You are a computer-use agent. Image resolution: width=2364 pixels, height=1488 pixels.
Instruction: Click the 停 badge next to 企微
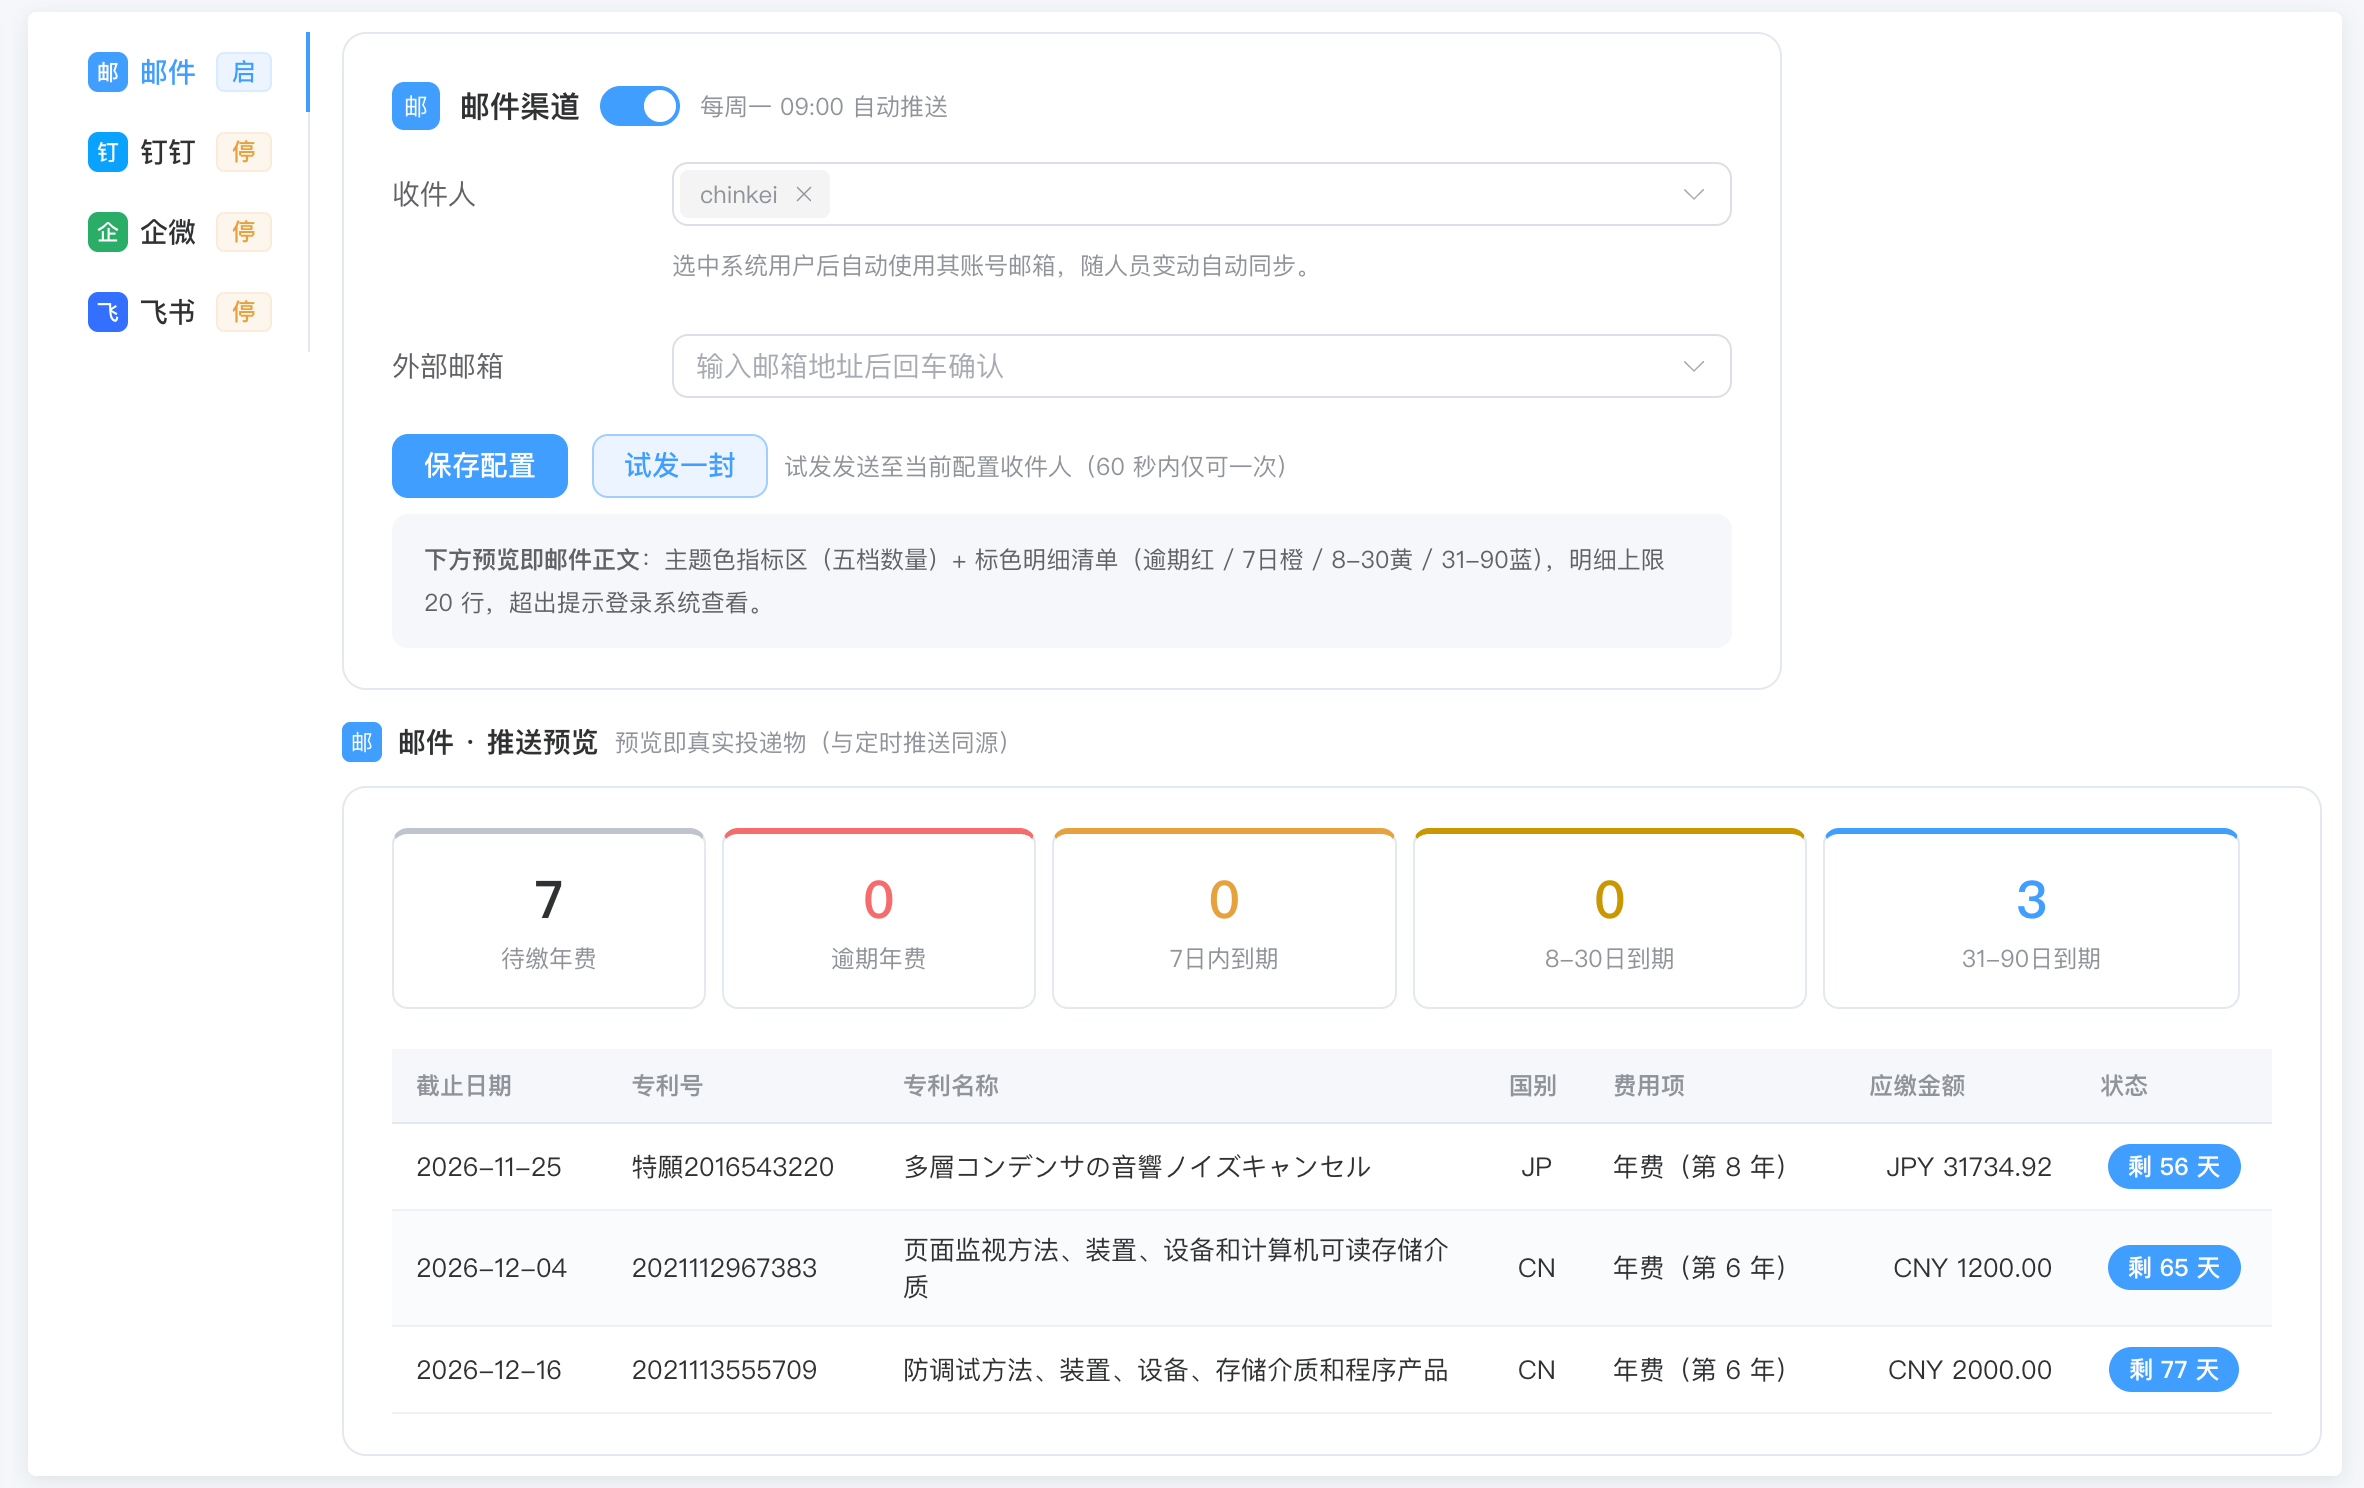pyautogui.click(x=244, y=232)
